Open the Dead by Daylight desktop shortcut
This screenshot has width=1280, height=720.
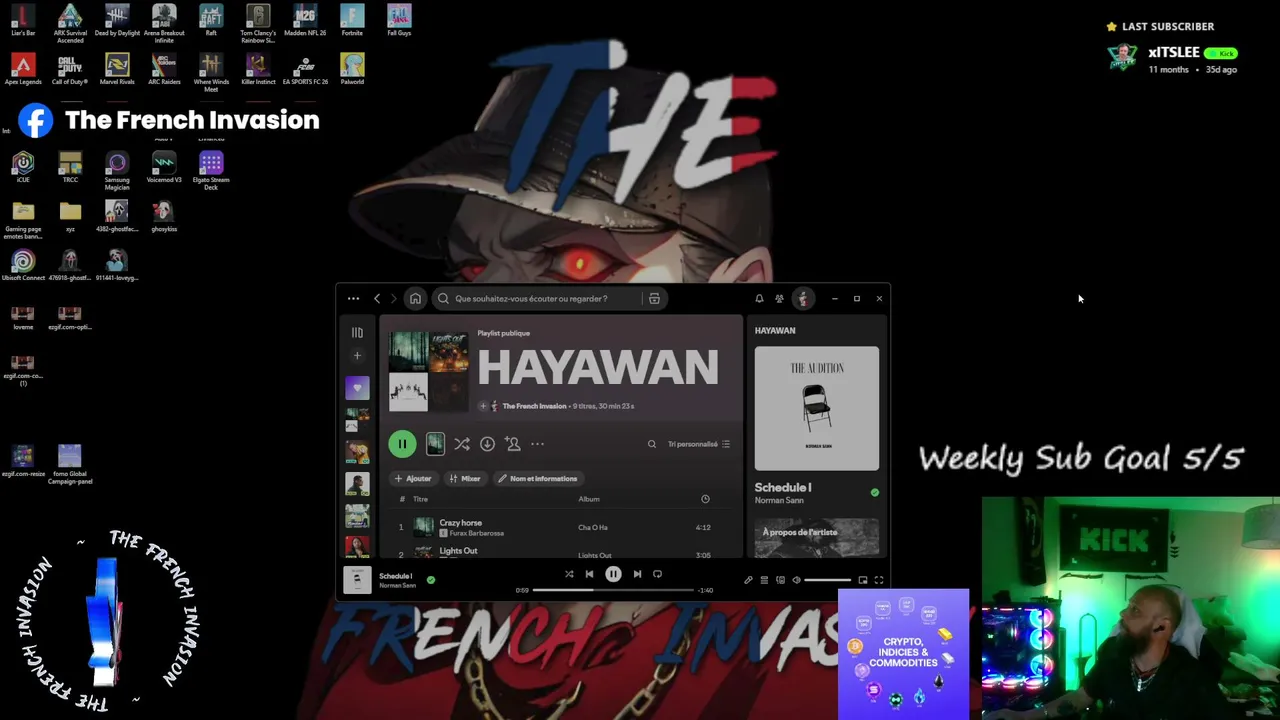[117, 21]
